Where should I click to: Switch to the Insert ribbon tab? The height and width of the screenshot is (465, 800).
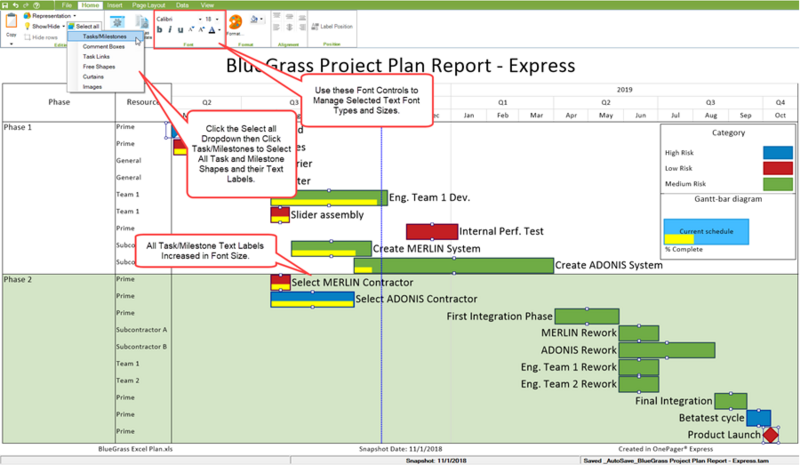(114, 5)
